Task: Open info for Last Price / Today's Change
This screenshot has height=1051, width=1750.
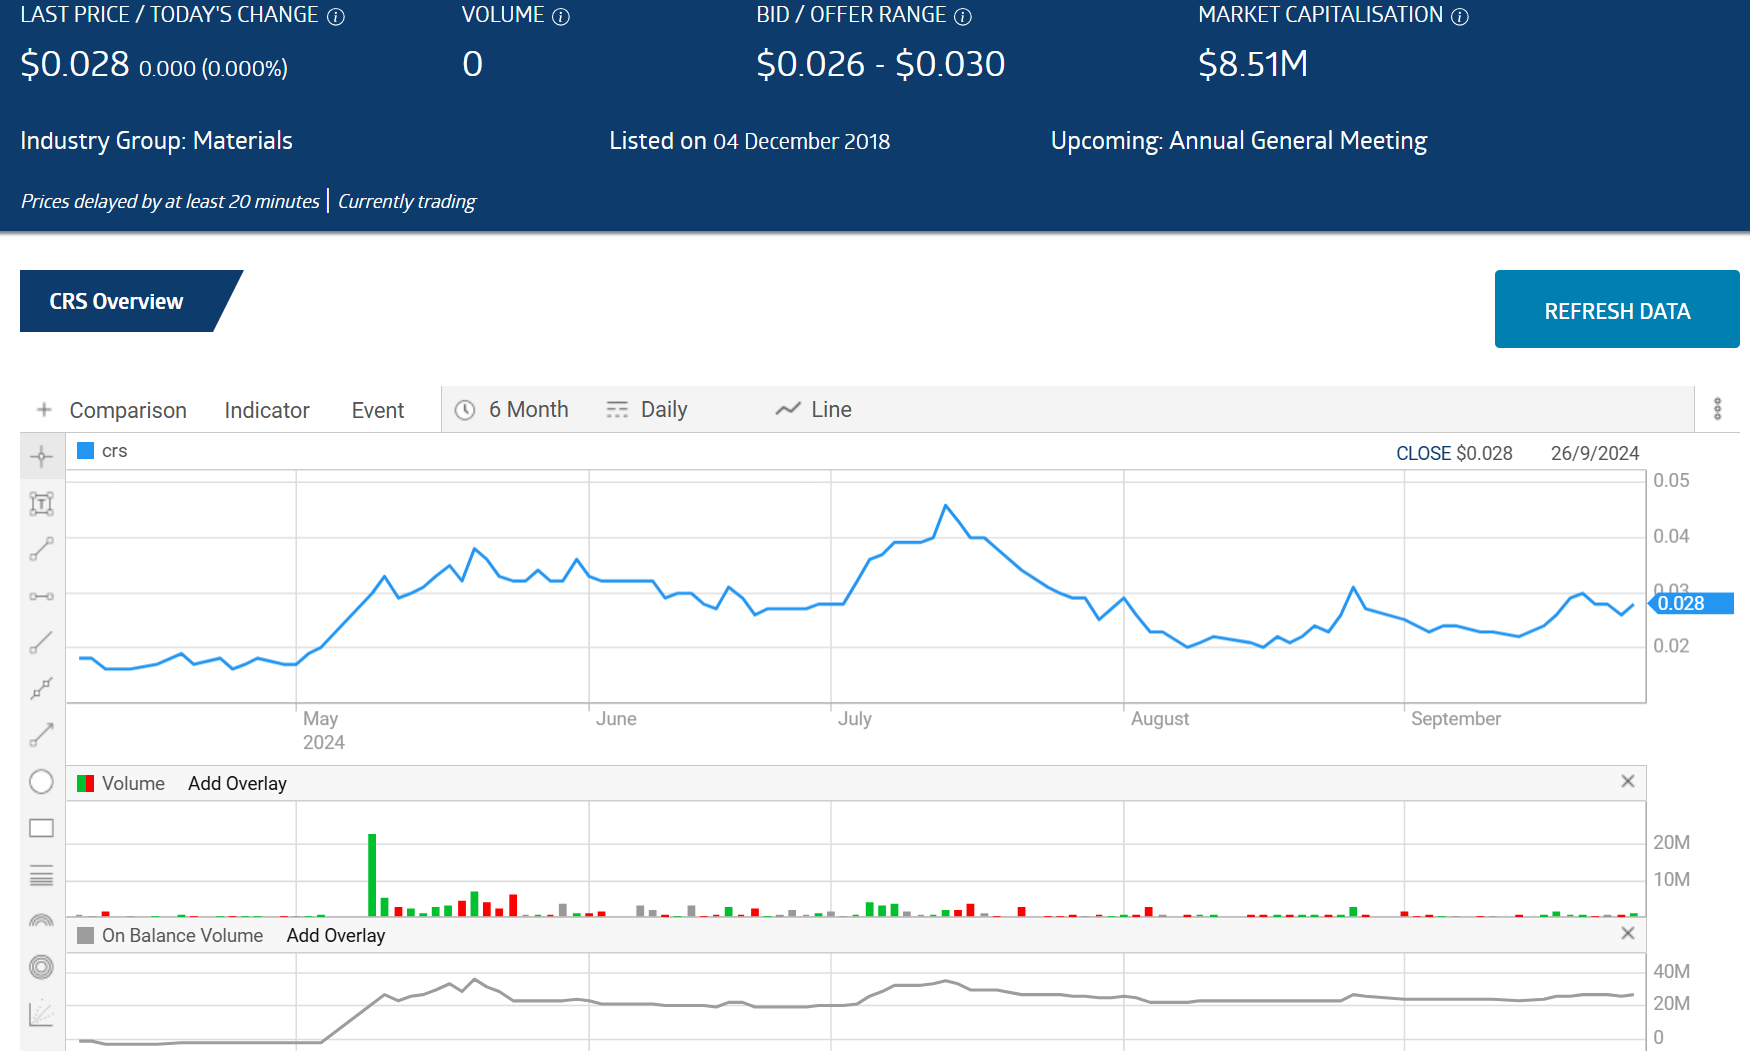Action: pos(336,17)
